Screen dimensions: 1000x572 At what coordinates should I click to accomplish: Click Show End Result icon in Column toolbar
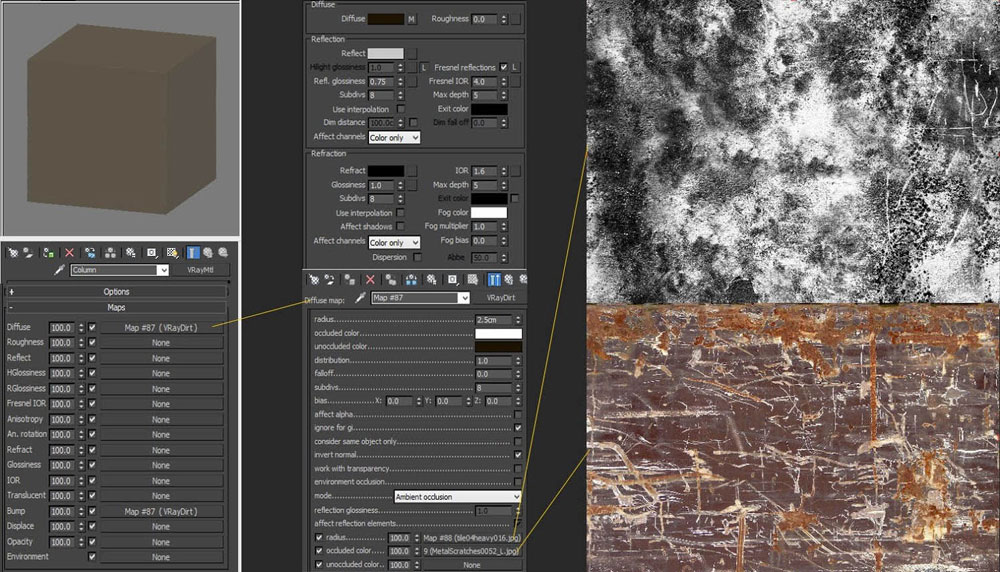[x=193, y=253]
